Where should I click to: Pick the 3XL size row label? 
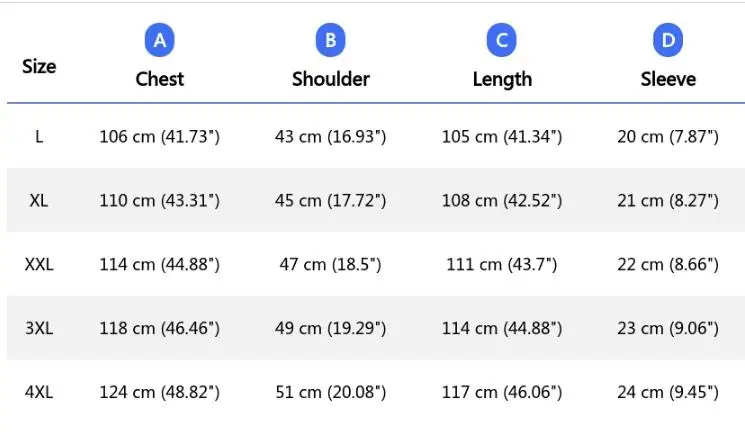coord(39,329)
